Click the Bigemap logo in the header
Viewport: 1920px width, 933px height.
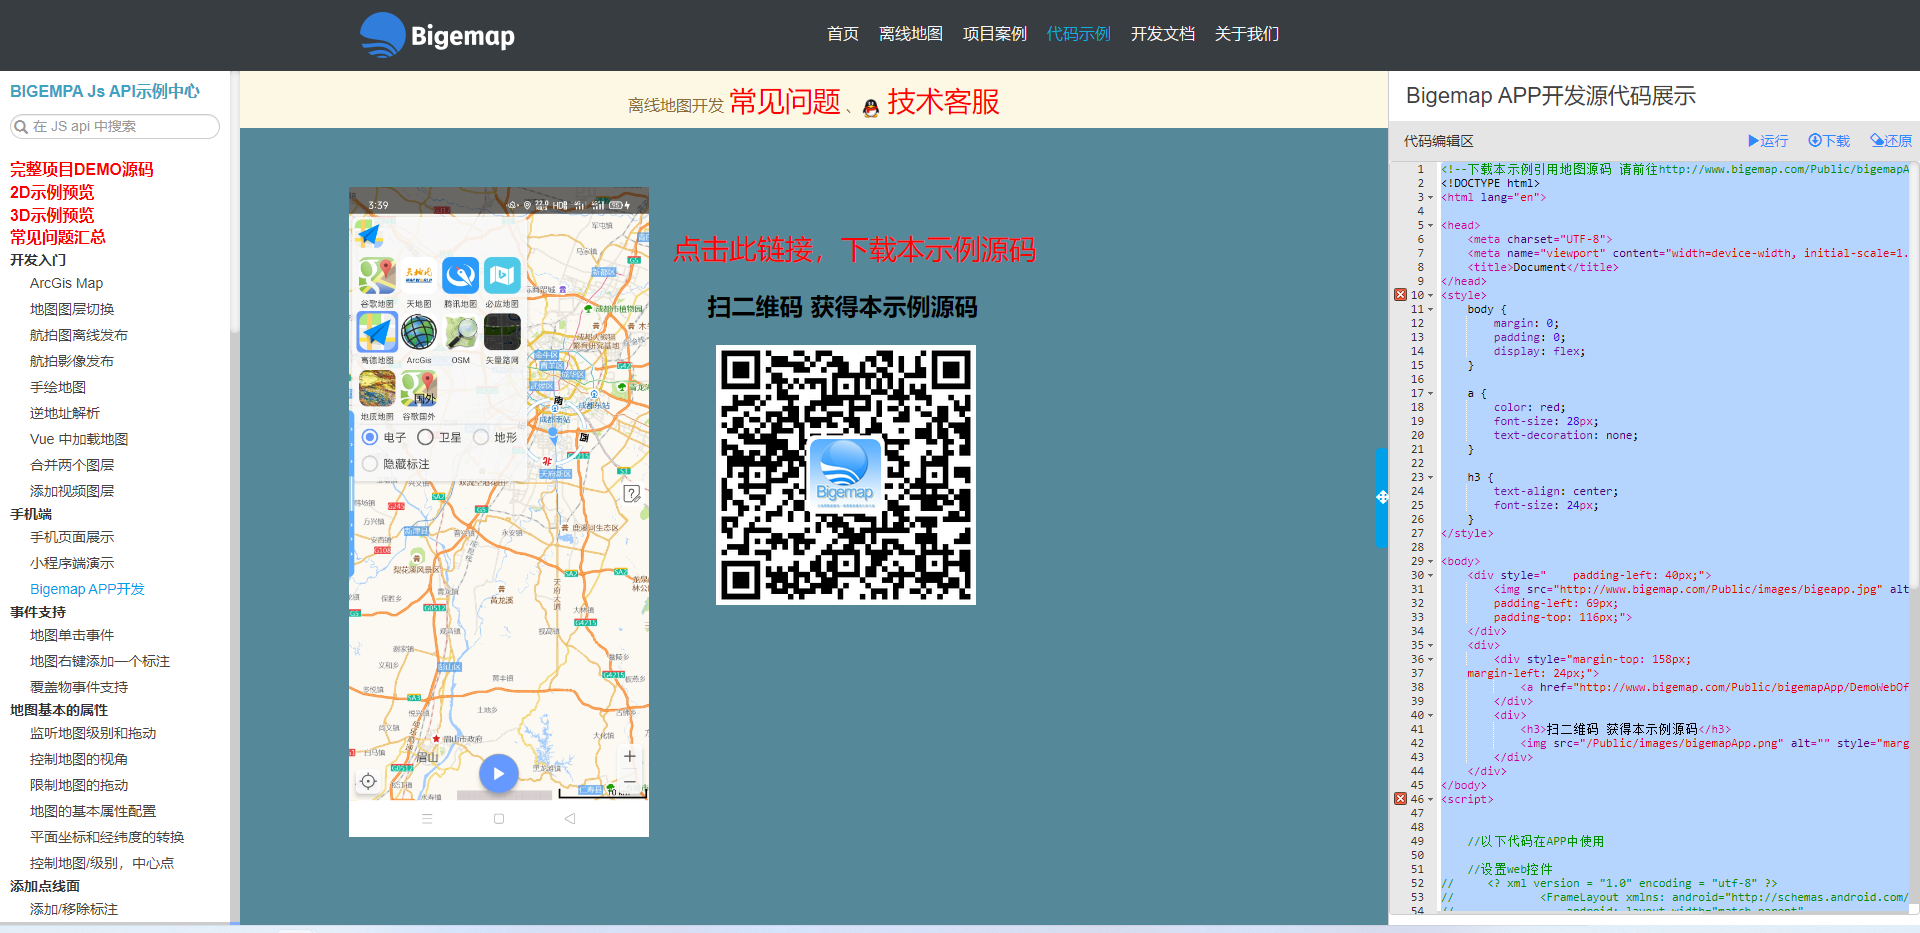pyautogui.click(x=437, y=35)
